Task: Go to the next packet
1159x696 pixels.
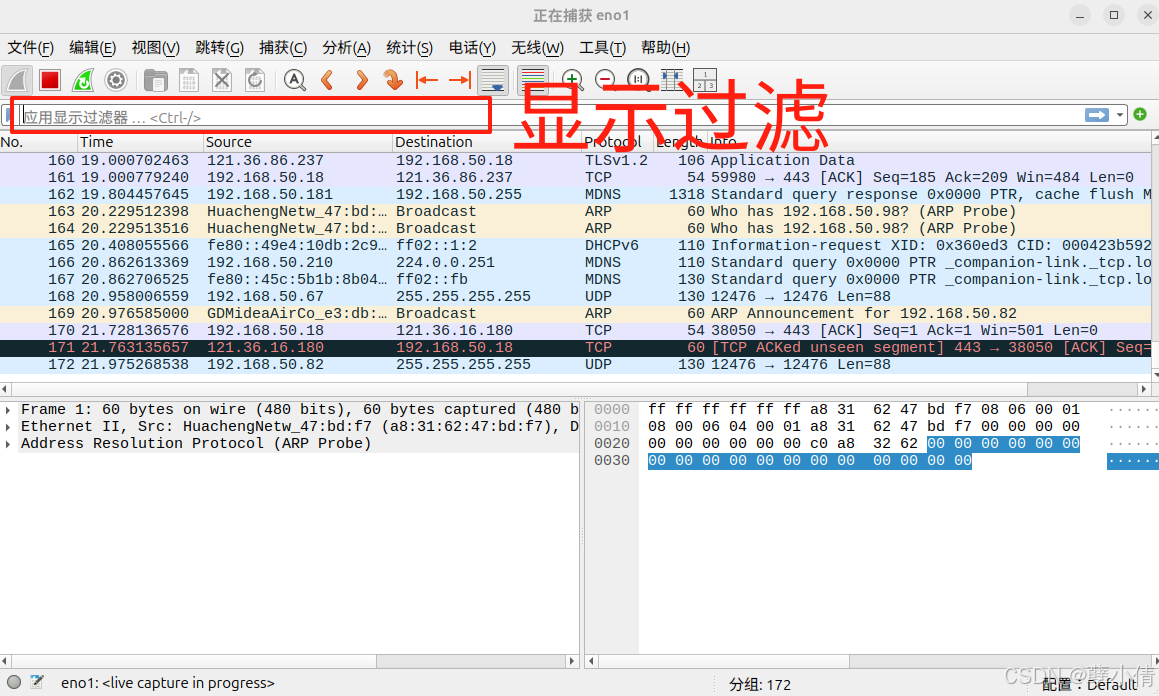Action: pos(361,80)
